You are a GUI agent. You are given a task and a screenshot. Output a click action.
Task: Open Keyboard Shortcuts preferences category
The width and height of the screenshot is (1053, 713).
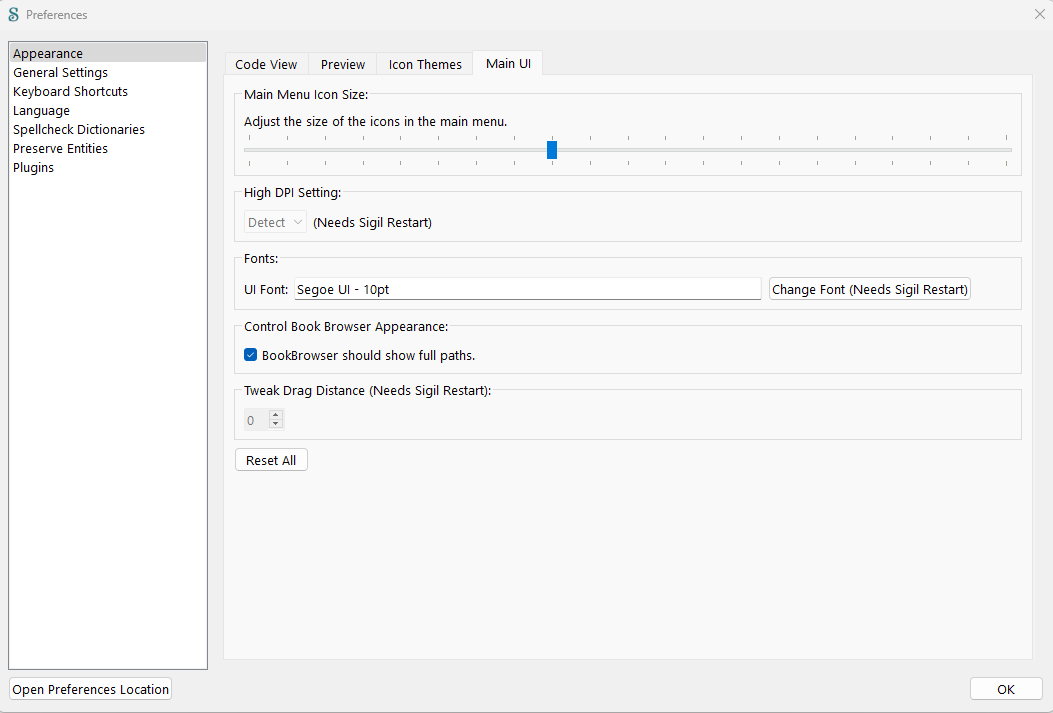[70, 92]
